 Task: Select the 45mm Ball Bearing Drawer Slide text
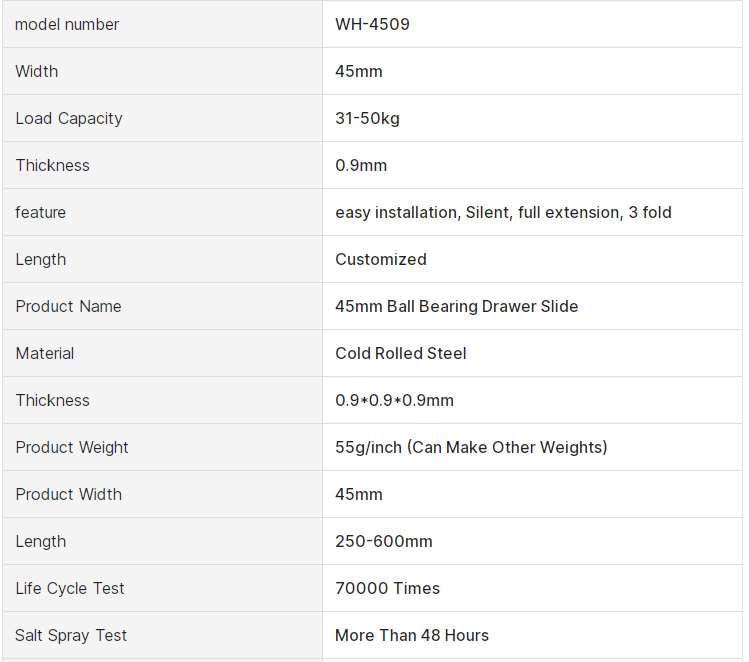pyautogui.click(x=457, y=306)
